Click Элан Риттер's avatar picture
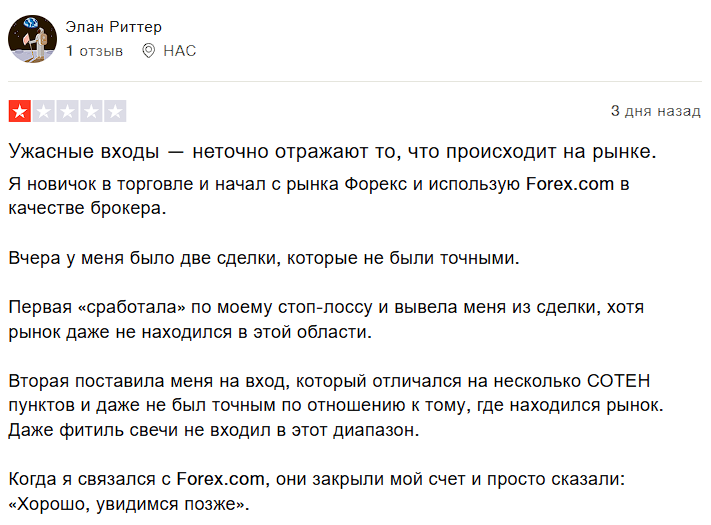This screenshot has height=525, width=711. (33, 39)
